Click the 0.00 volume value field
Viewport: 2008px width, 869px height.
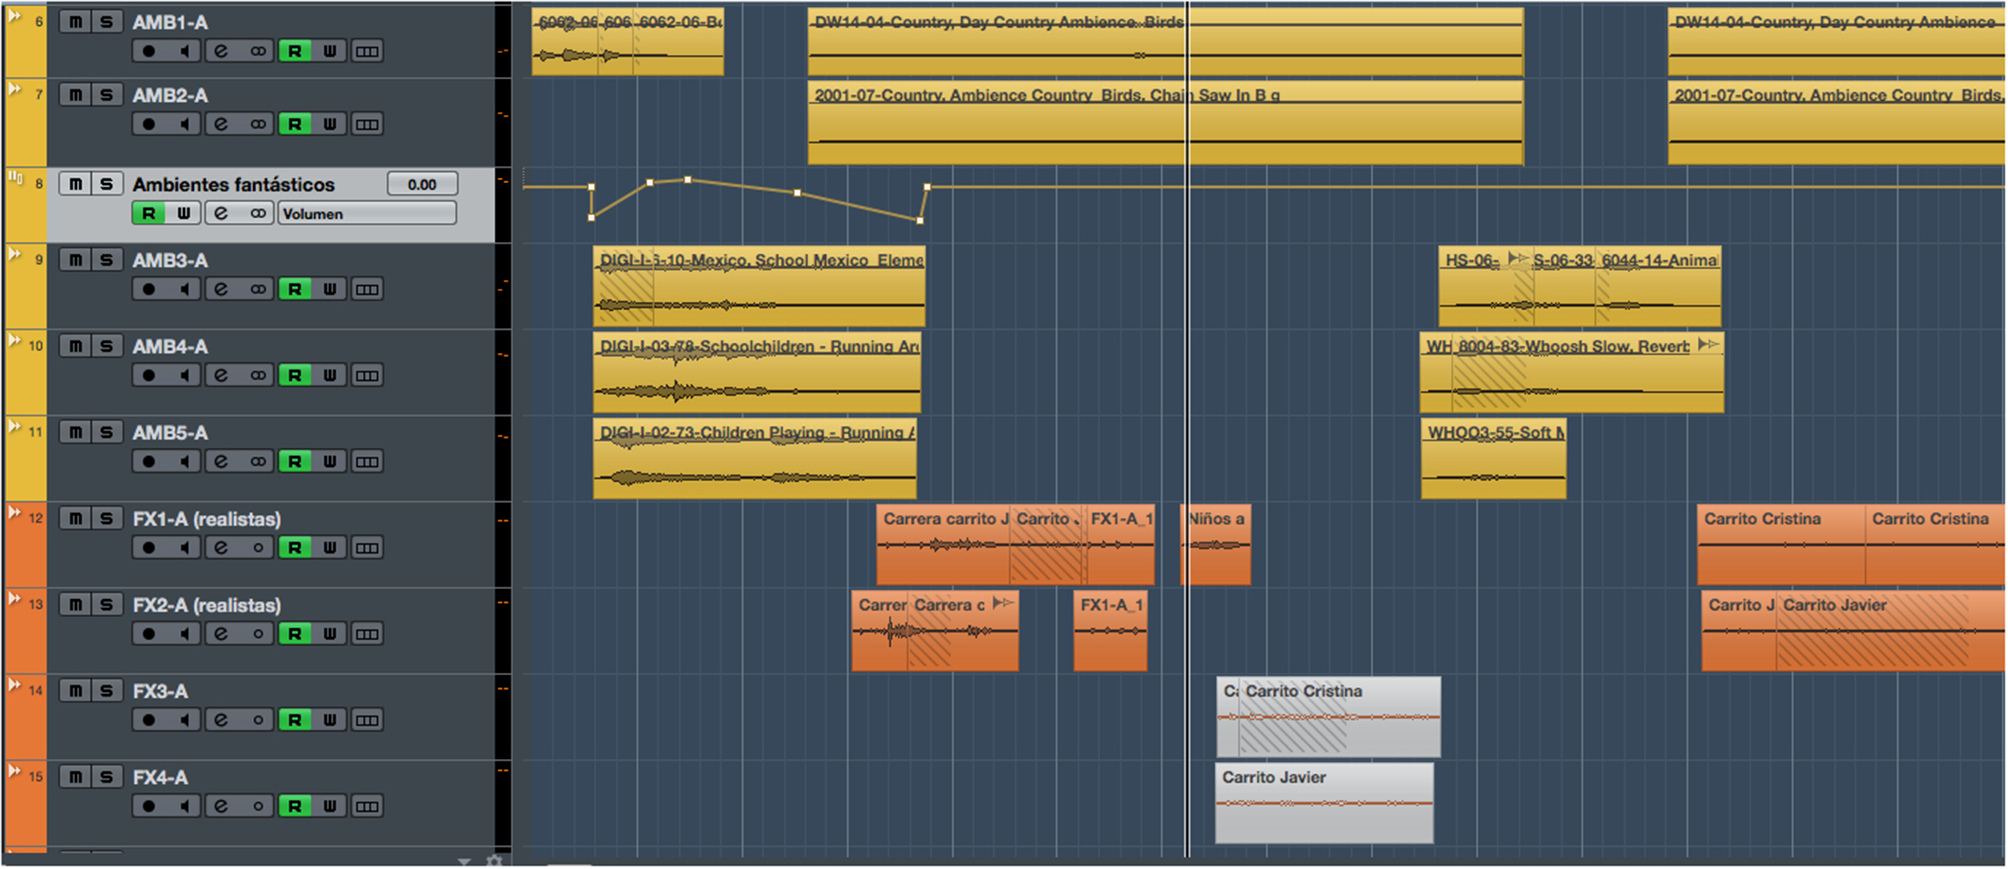[x=421, y=184]
